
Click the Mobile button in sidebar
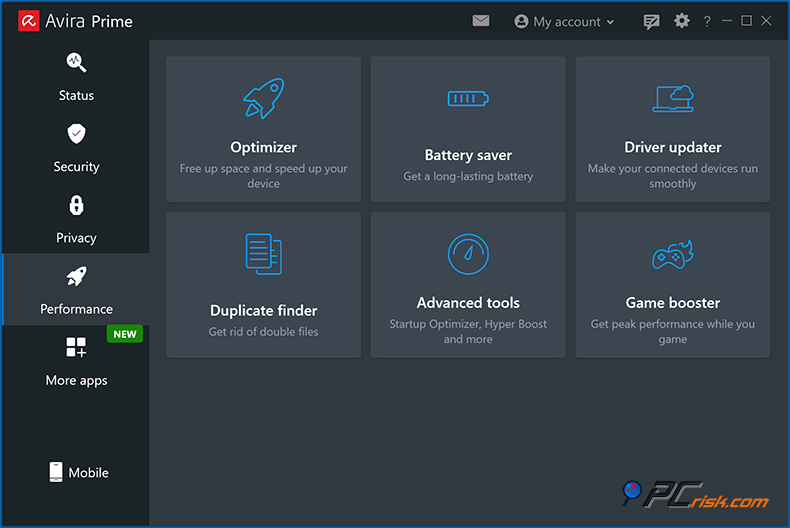78,472
